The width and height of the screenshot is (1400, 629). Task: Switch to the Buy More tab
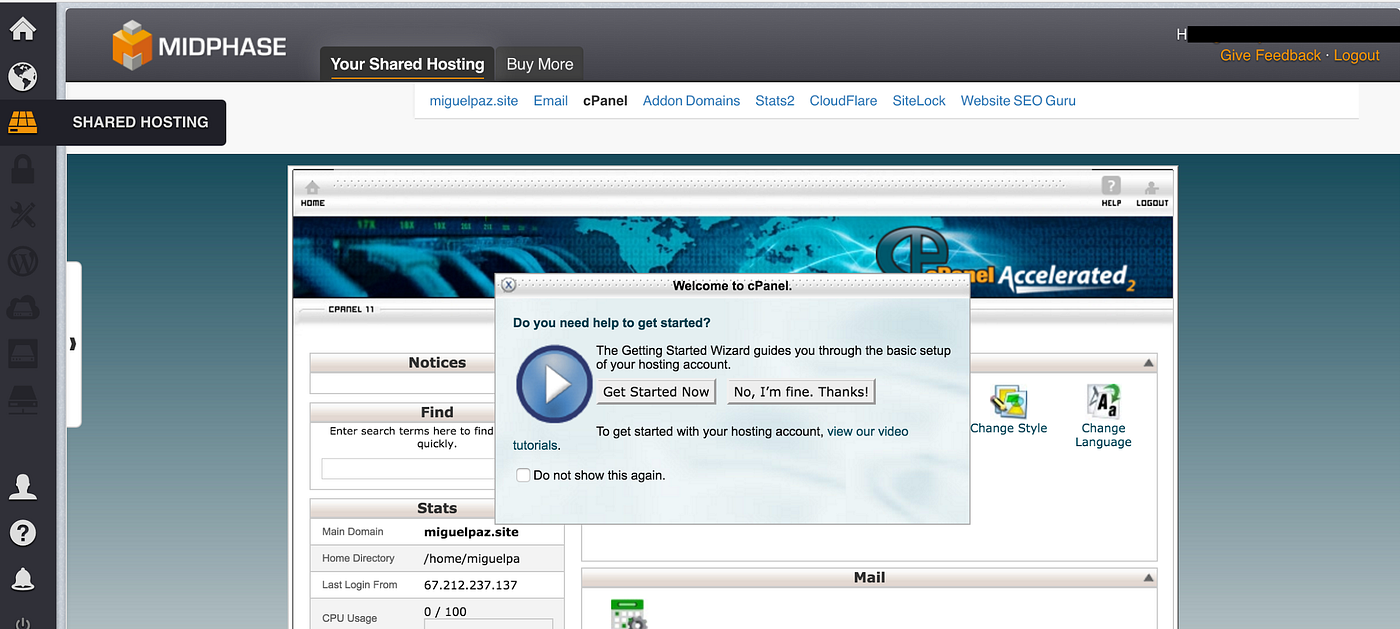540,64
